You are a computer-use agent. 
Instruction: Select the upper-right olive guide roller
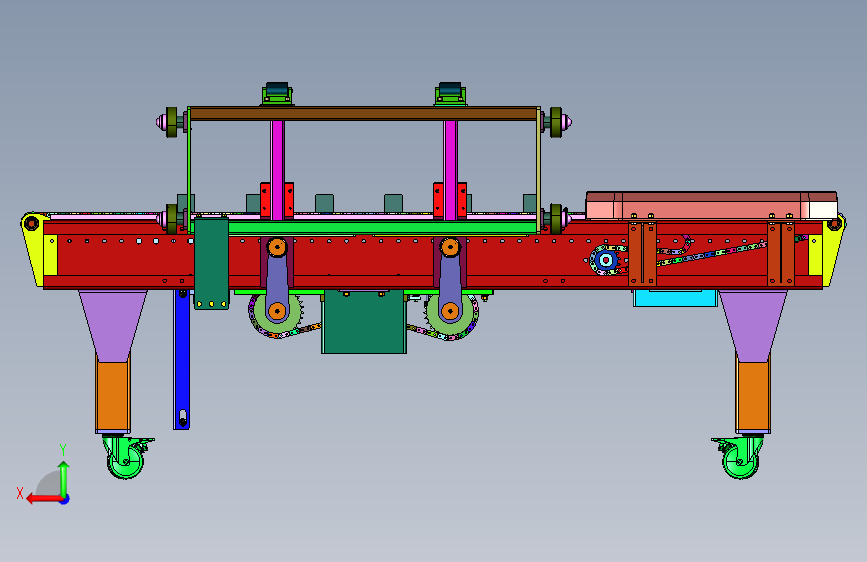(x=556, y=122)
